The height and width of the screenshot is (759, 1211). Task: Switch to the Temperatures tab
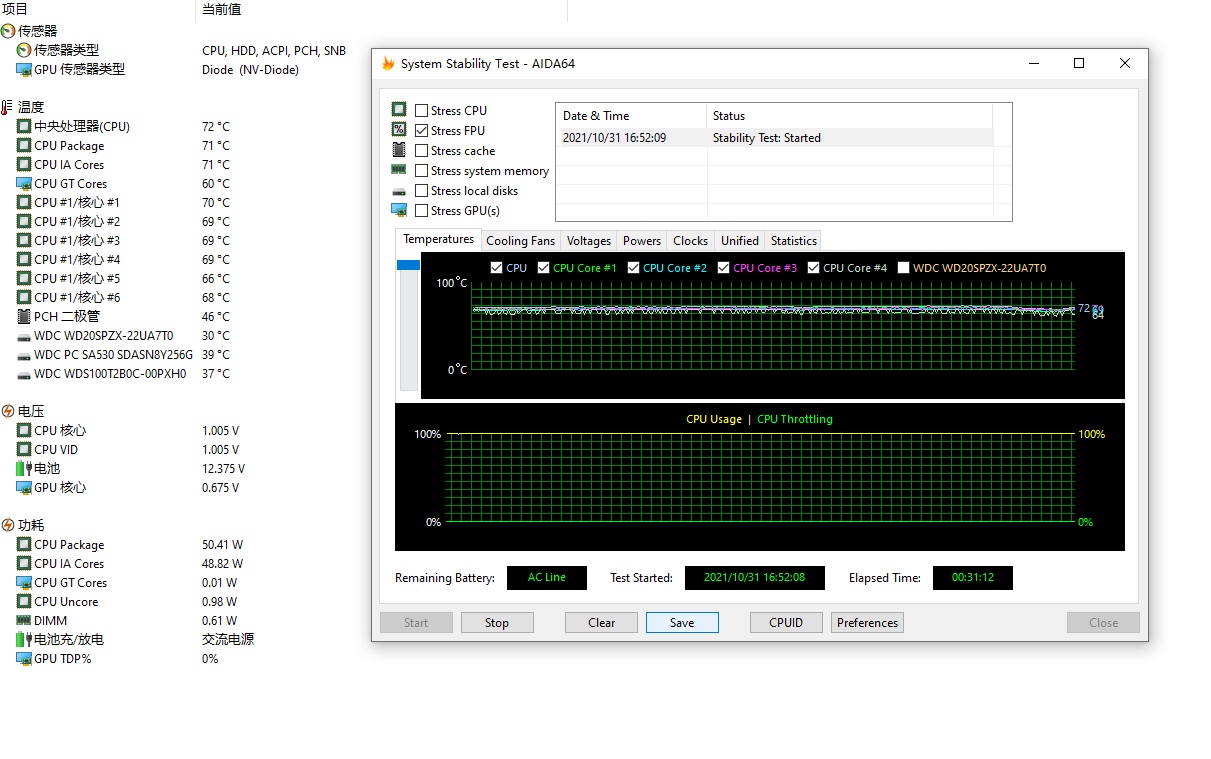point(438,239)
